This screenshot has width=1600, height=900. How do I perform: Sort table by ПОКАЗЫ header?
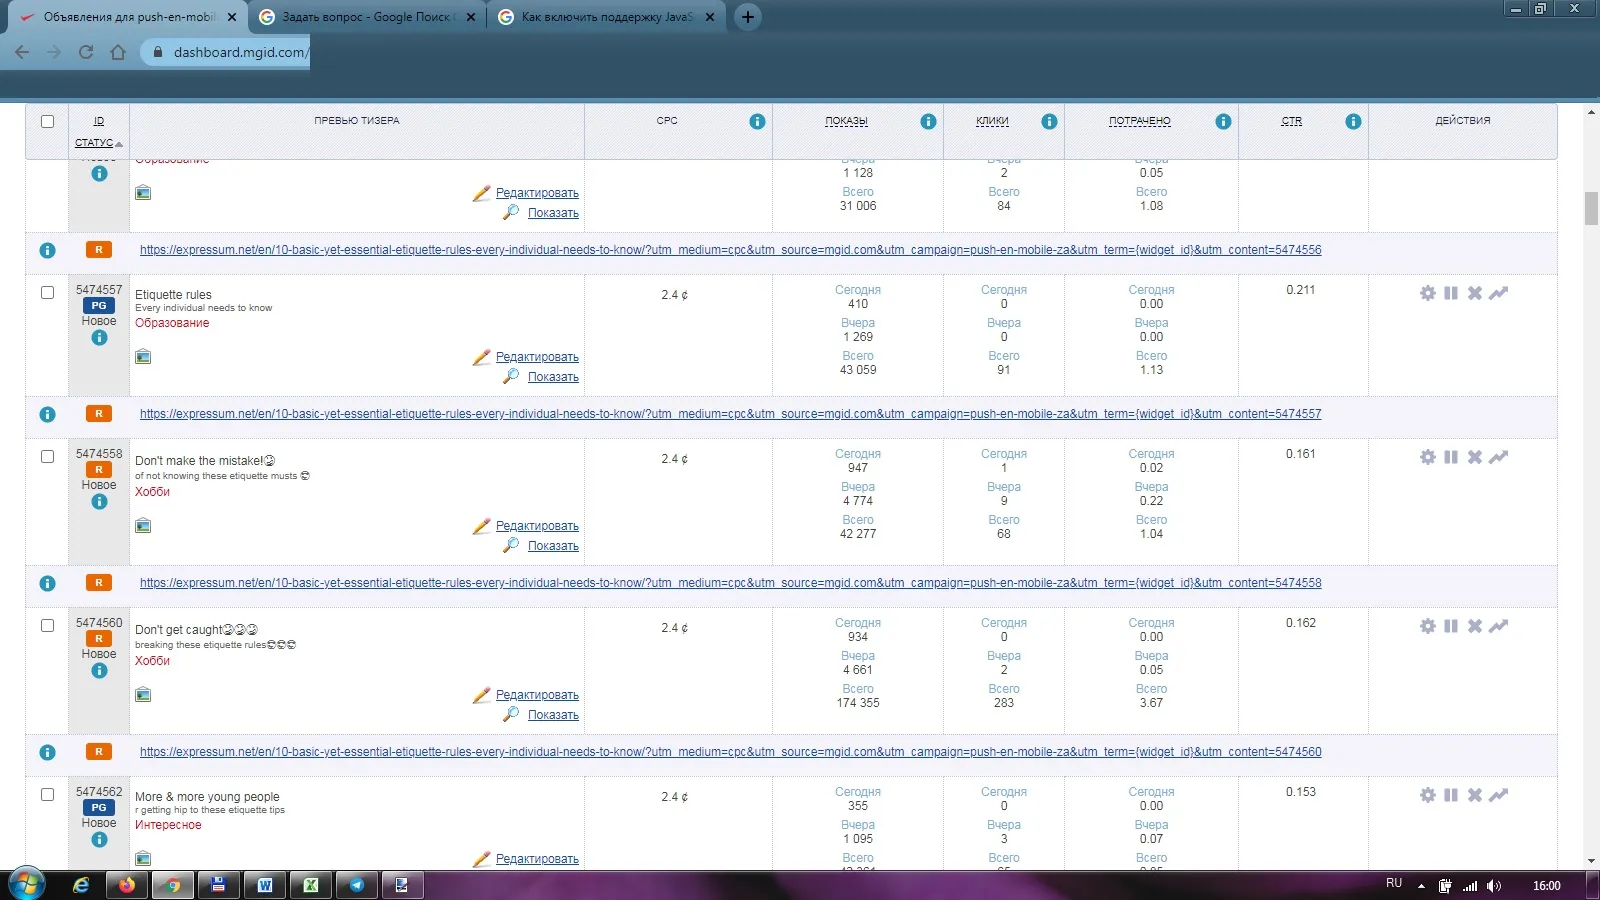tap(846, 121)
